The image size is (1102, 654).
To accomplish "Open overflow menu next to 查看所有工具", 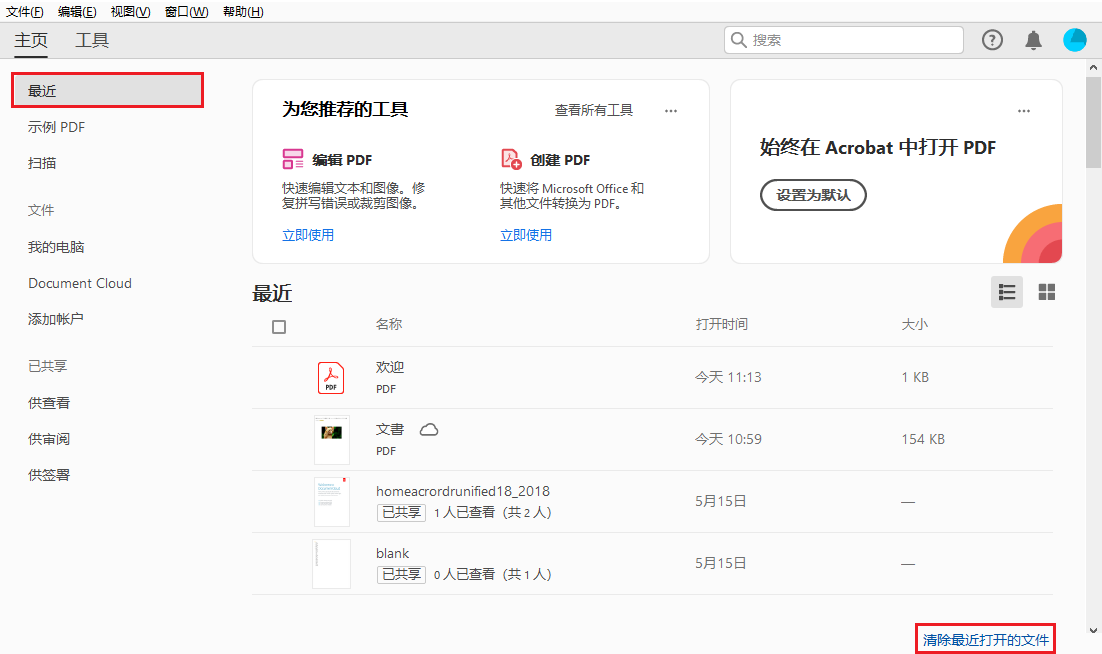I will (670, 110).
